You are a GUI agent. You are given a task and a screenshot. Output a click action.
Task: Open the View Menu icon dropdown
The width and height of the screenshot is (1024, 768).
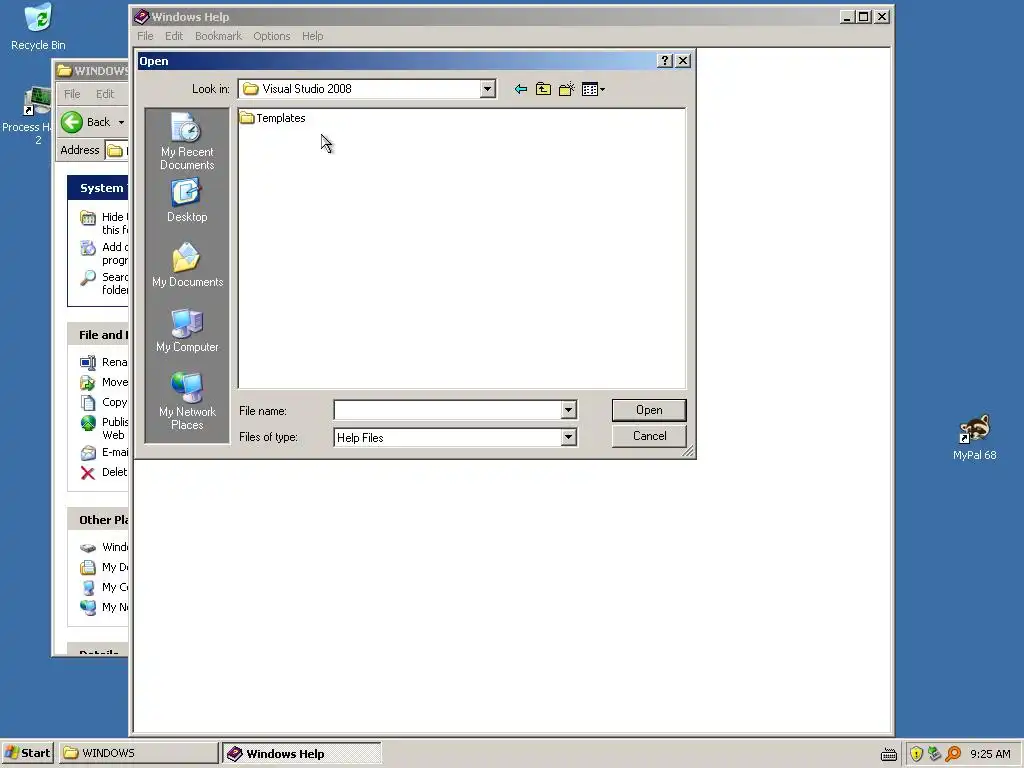[x=593, y=89]
